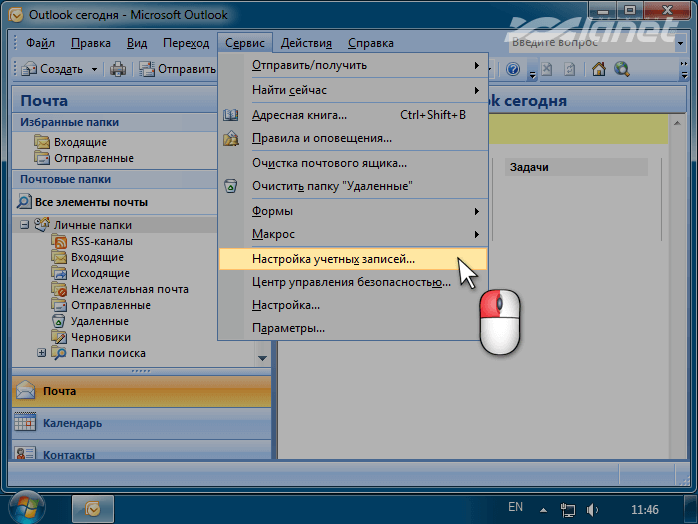Select Настройка учетных записей menu entry

coord(333,258)
